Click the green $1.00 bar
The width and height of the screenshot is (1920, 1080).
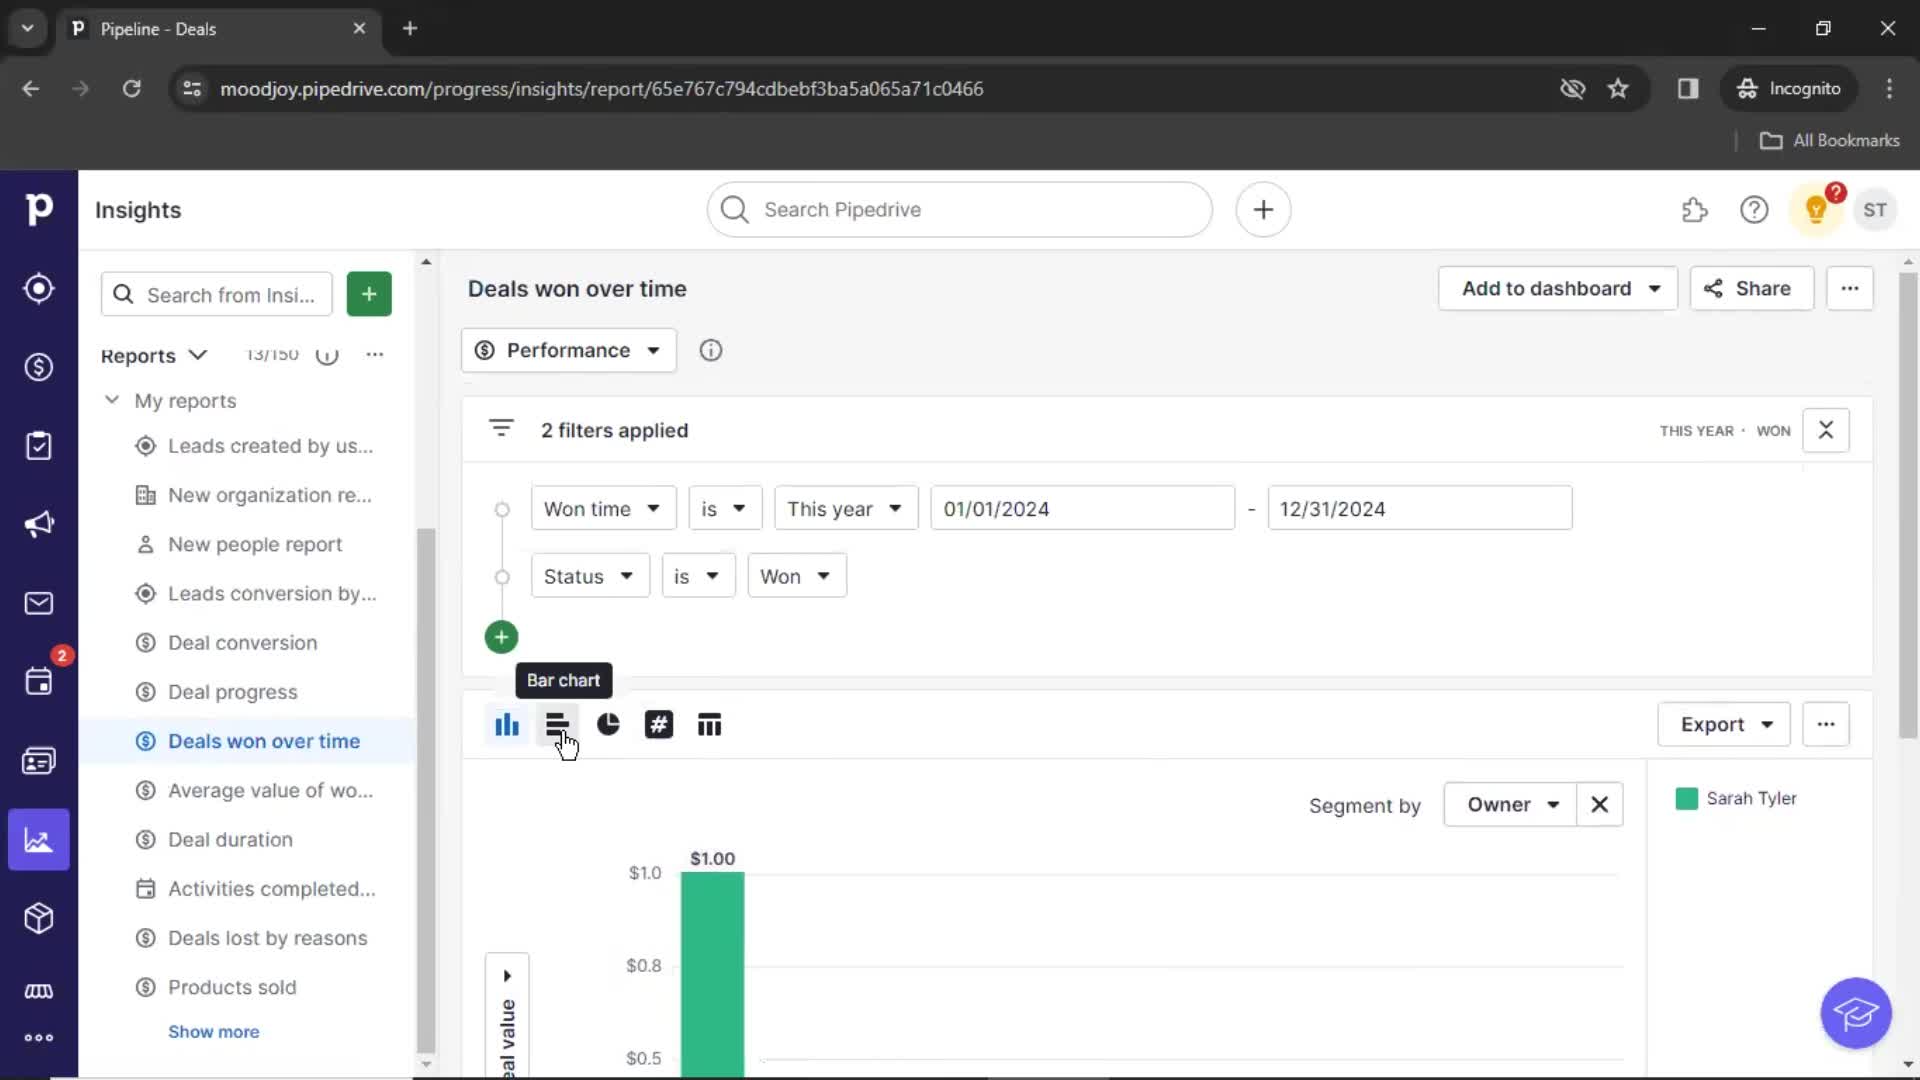point(713,975)
